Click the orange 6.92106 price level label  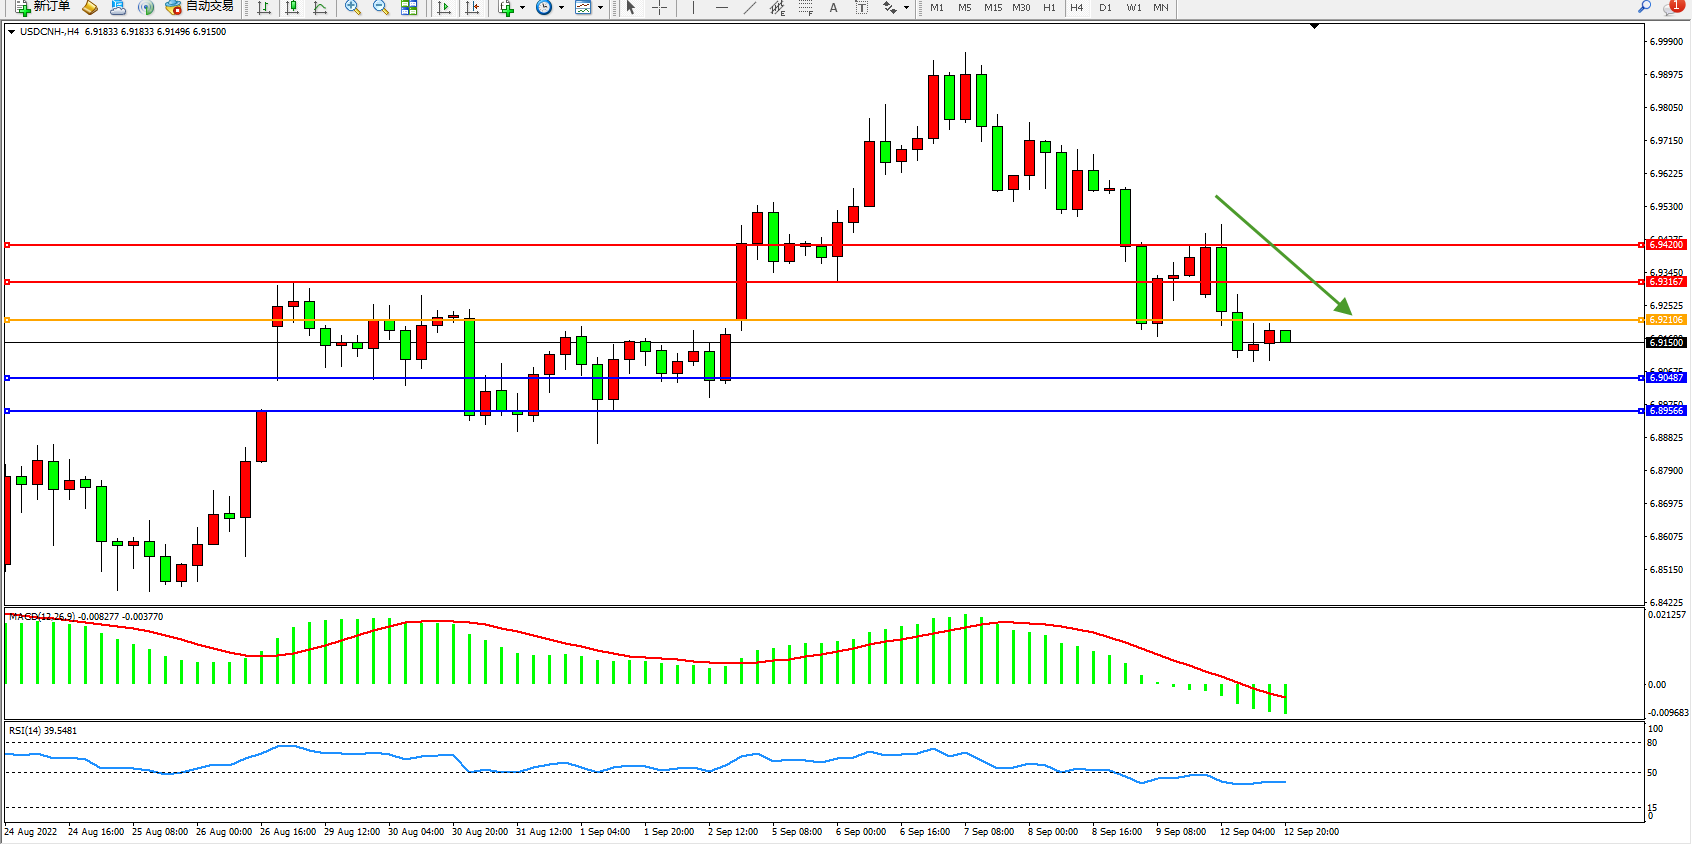tap(1665, 320)
